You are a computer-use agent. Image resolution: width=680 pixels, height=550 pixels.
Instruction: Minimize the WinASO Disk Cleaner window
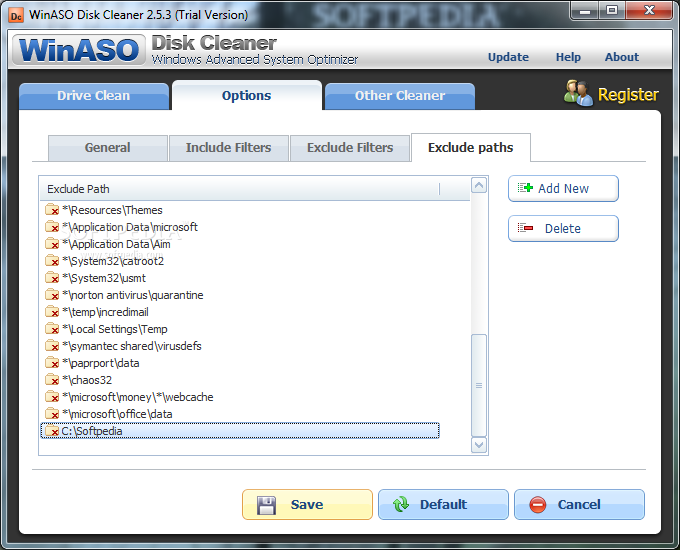click(585, 11)
